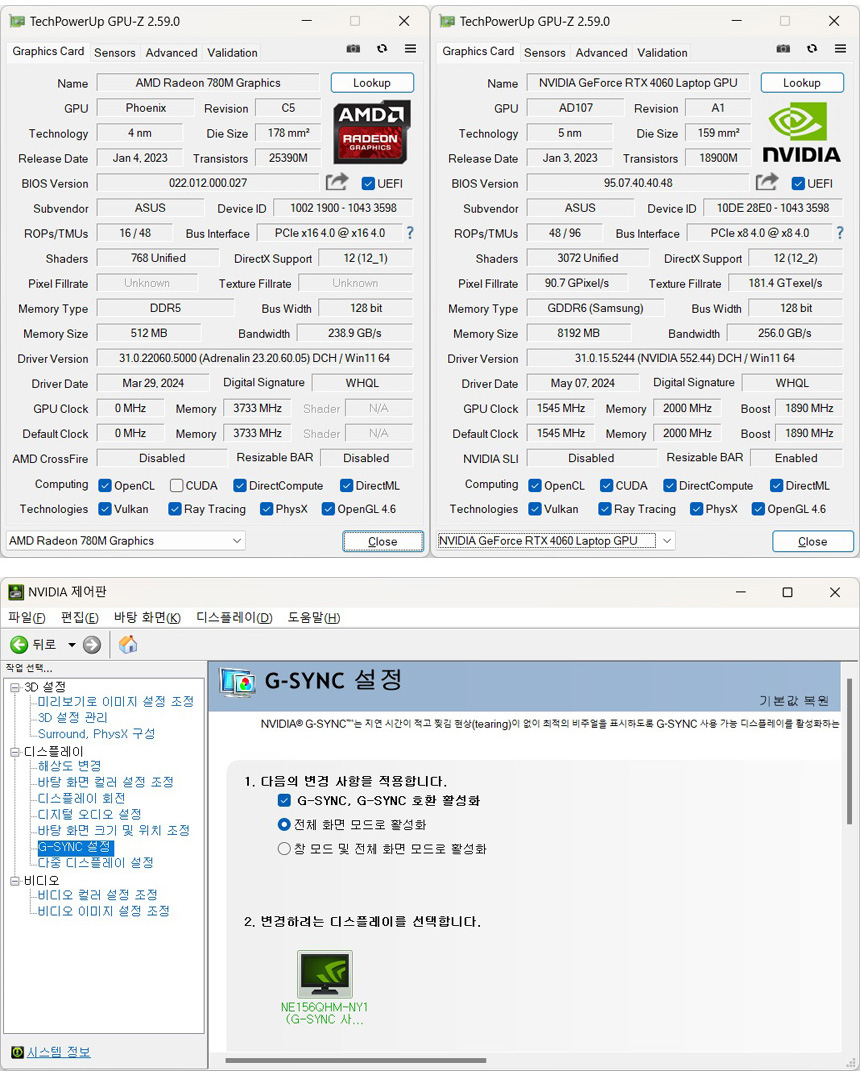Share AMD BIOS version export icon

[x=337, y=182]
